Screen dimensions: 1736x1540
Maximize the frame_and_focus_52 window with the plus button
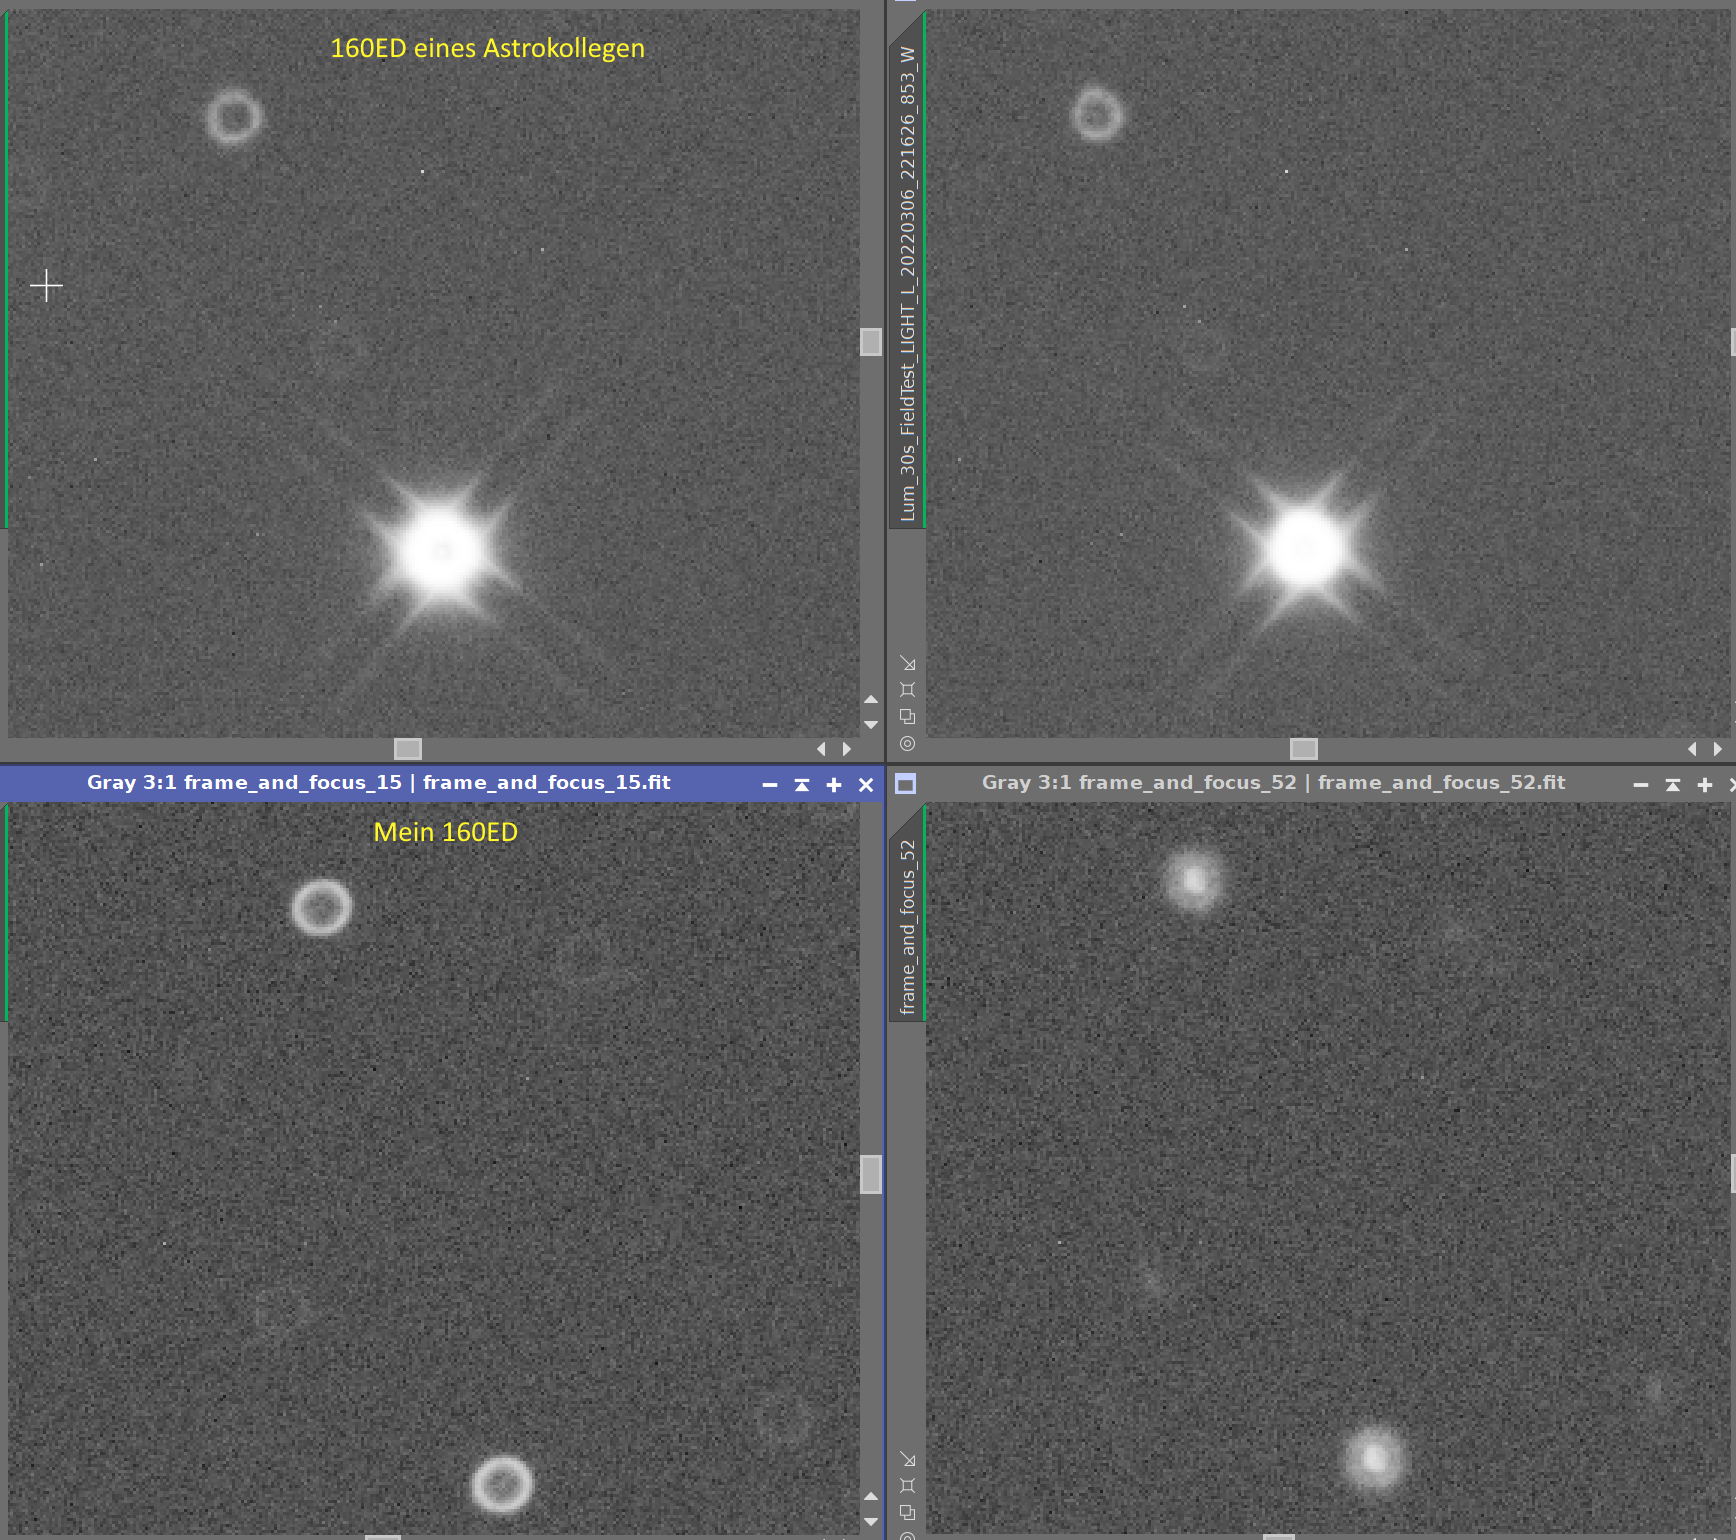click(1705, 785)
